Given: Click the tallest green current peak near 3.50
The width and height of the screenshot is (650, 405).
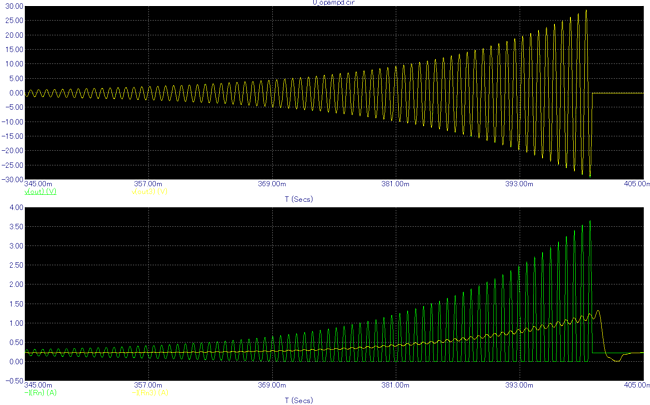Looking at the screenshot, I should tap(590, 222).
